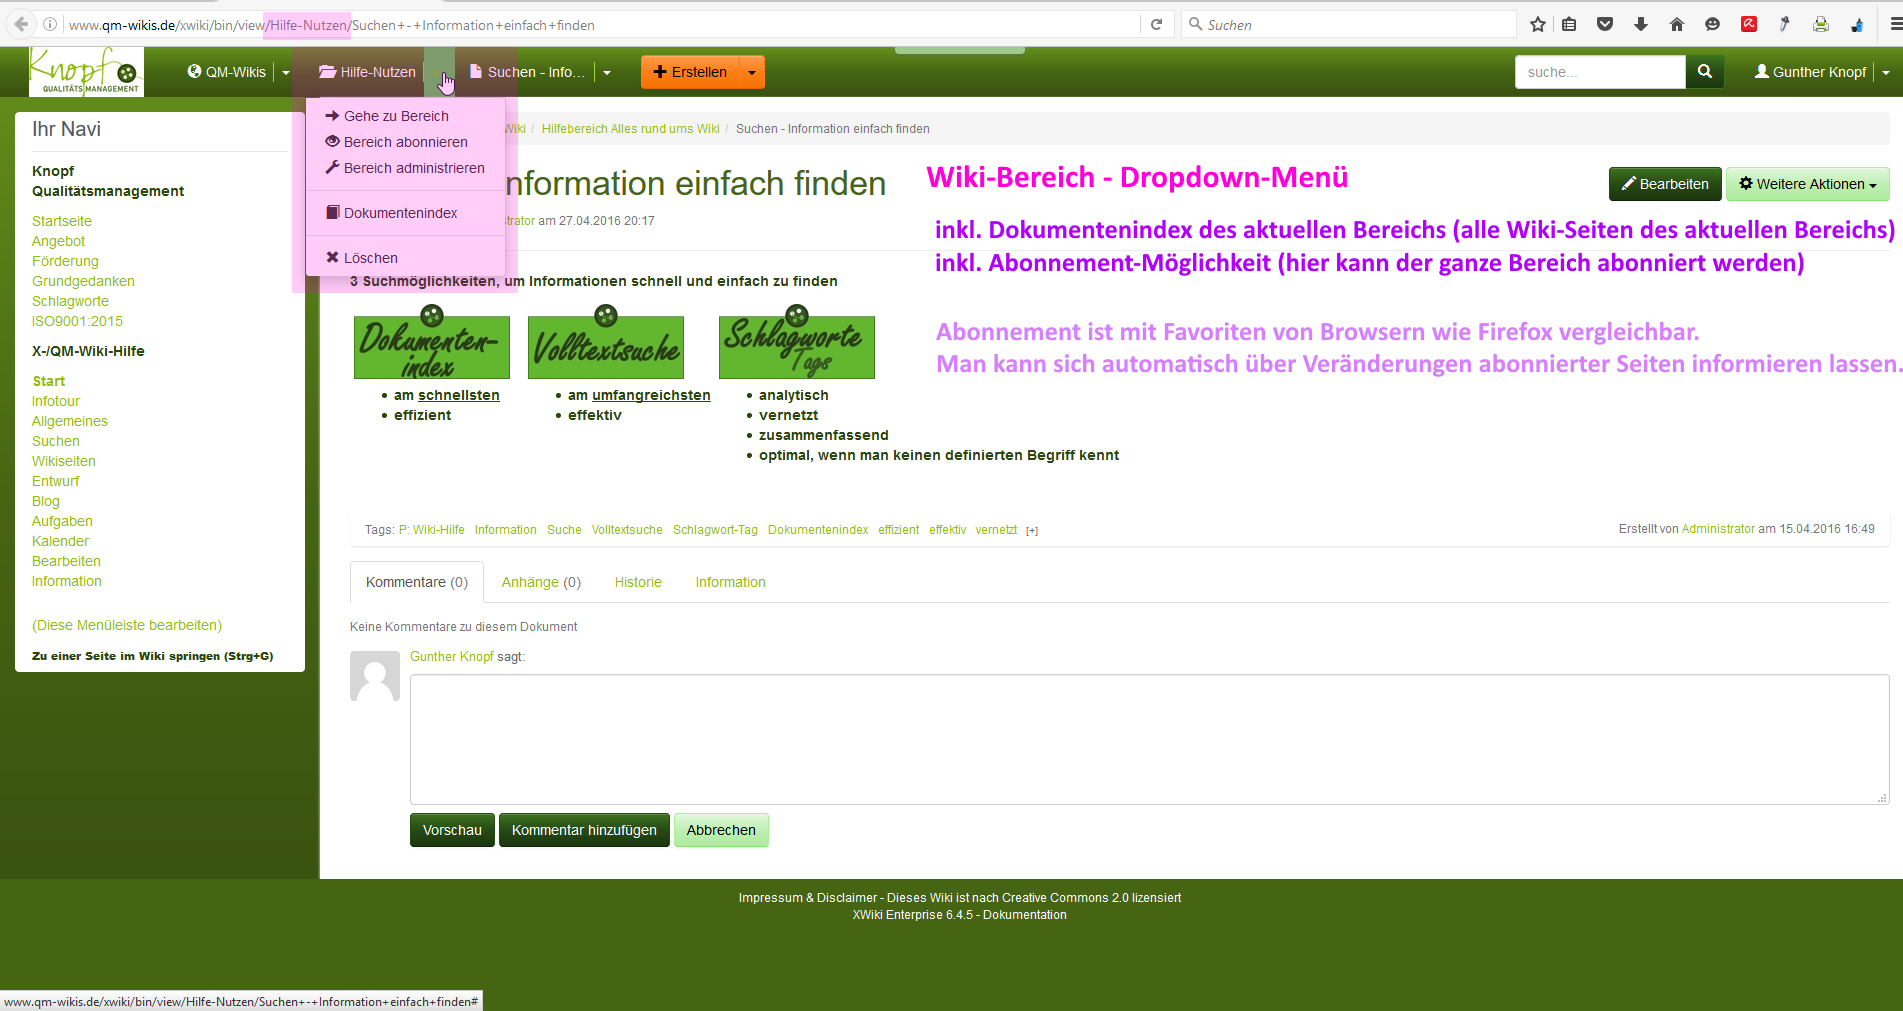Switch to the Historie tab

point(638,582)
